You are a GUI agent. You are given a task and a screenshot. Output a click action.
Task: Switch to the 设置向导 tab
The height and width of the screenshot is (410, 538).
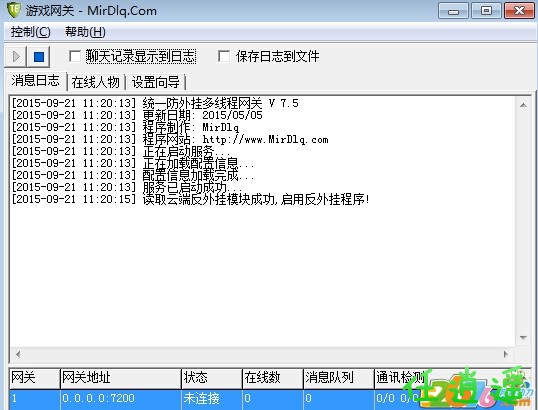point(156,82)
